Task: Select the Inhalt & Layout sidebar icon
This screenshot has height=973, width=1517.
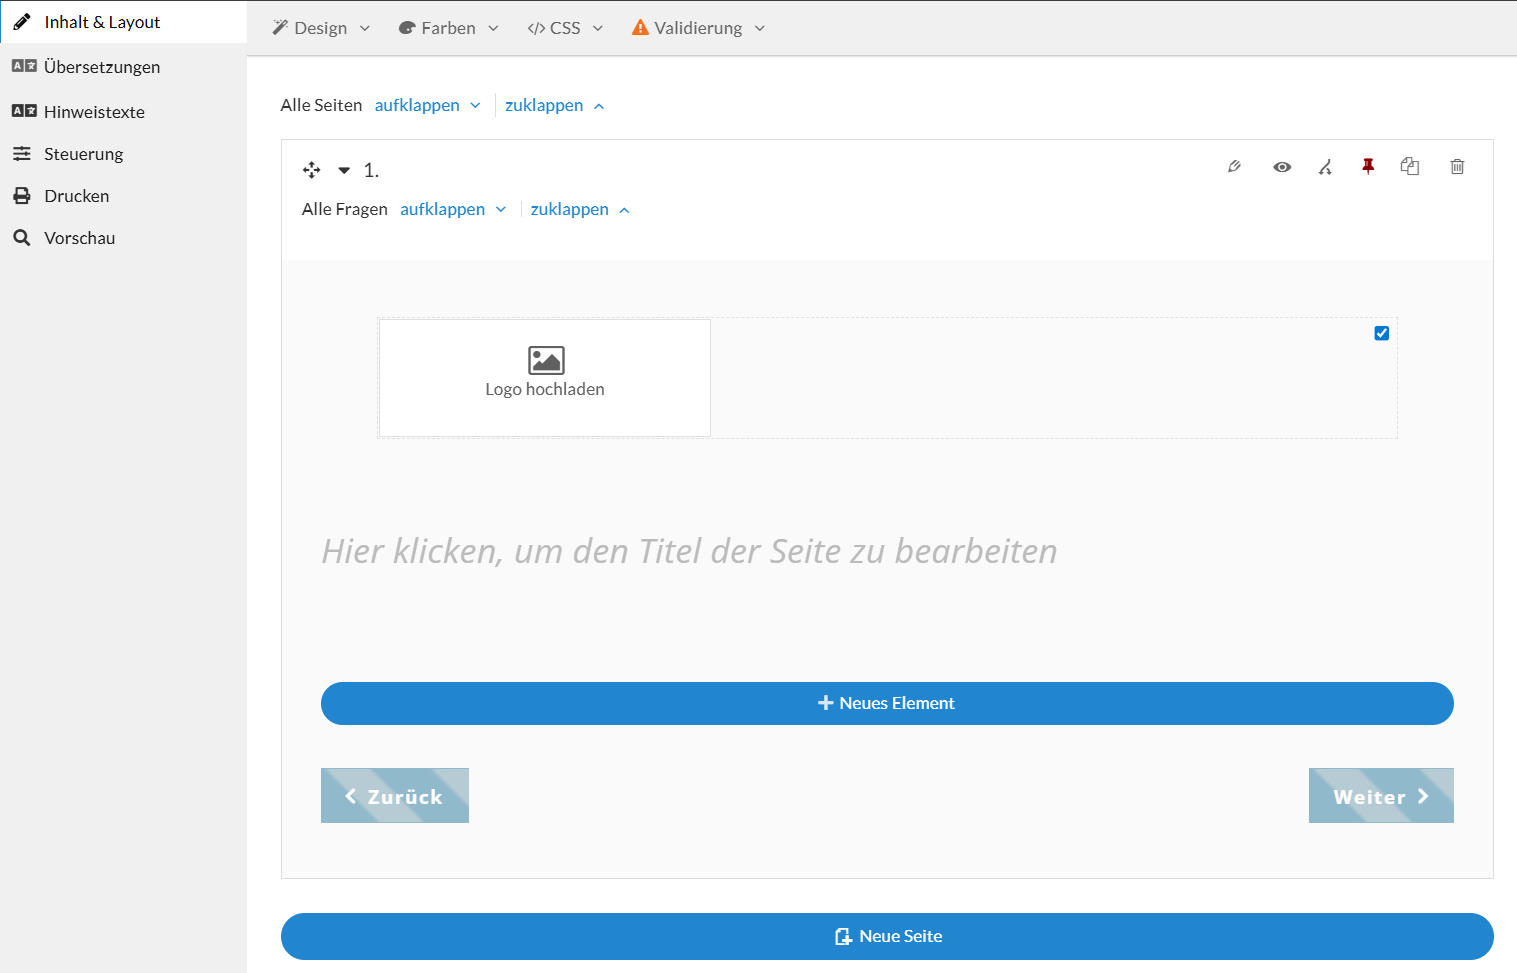Action: (x=21, y=21)
